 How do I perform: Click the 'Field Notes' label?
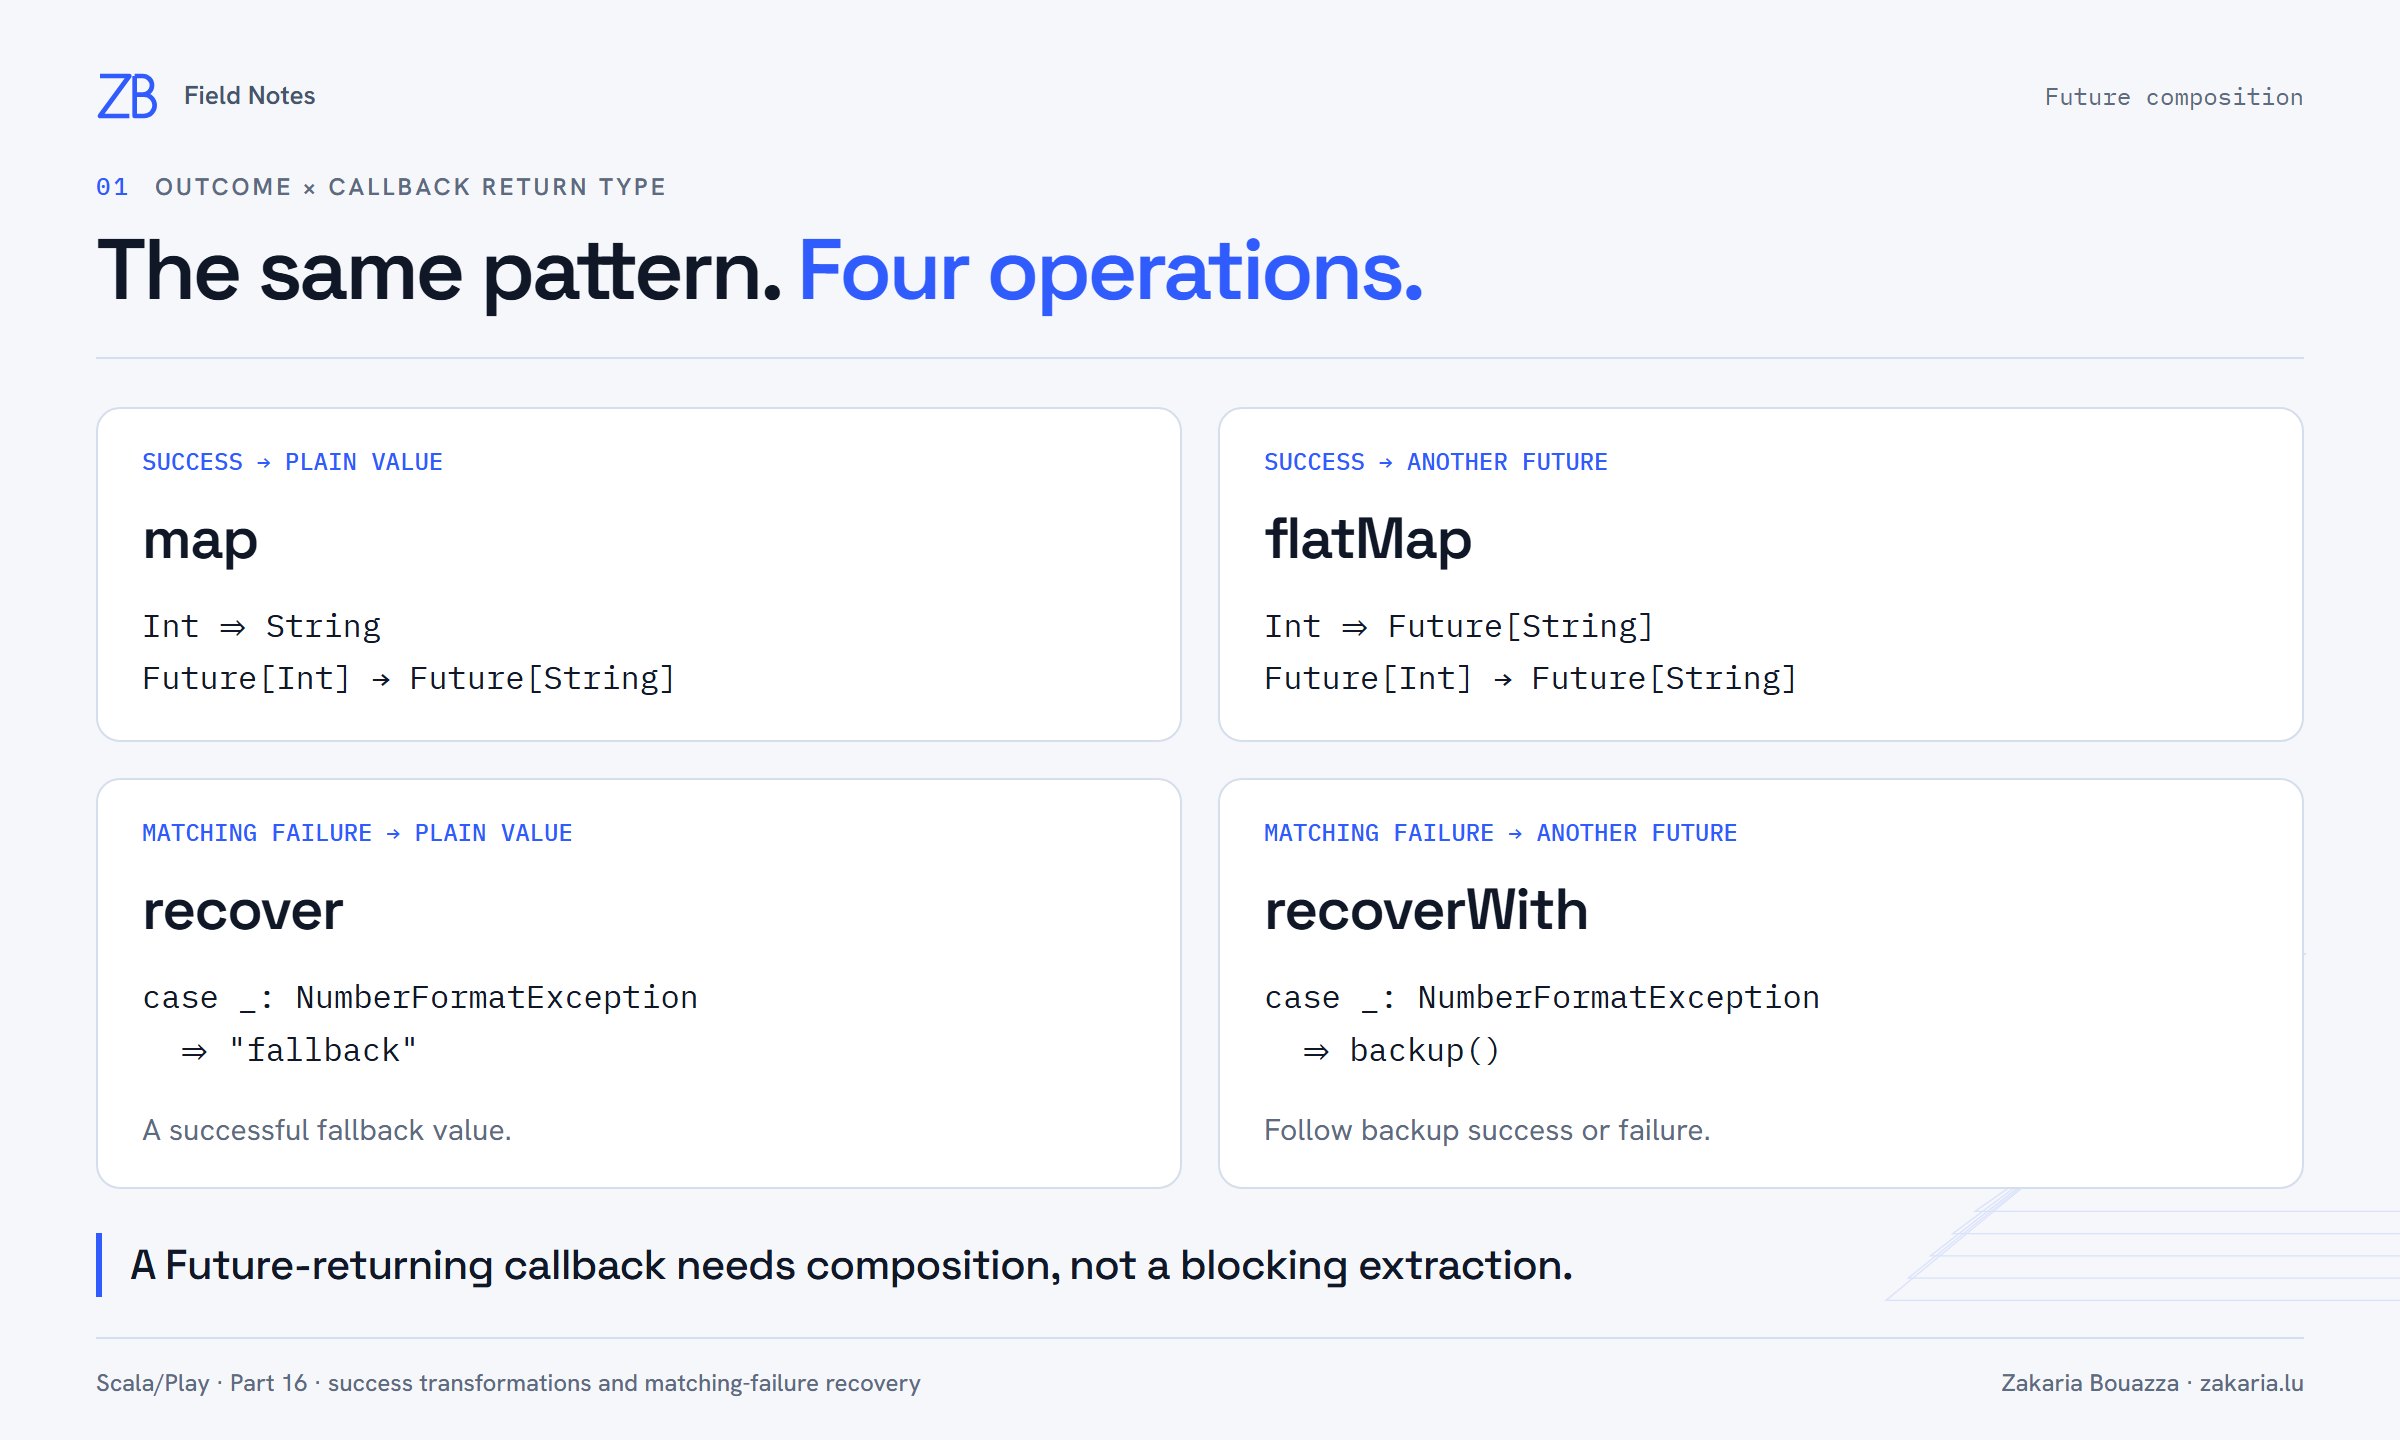(x=249, y=96)
